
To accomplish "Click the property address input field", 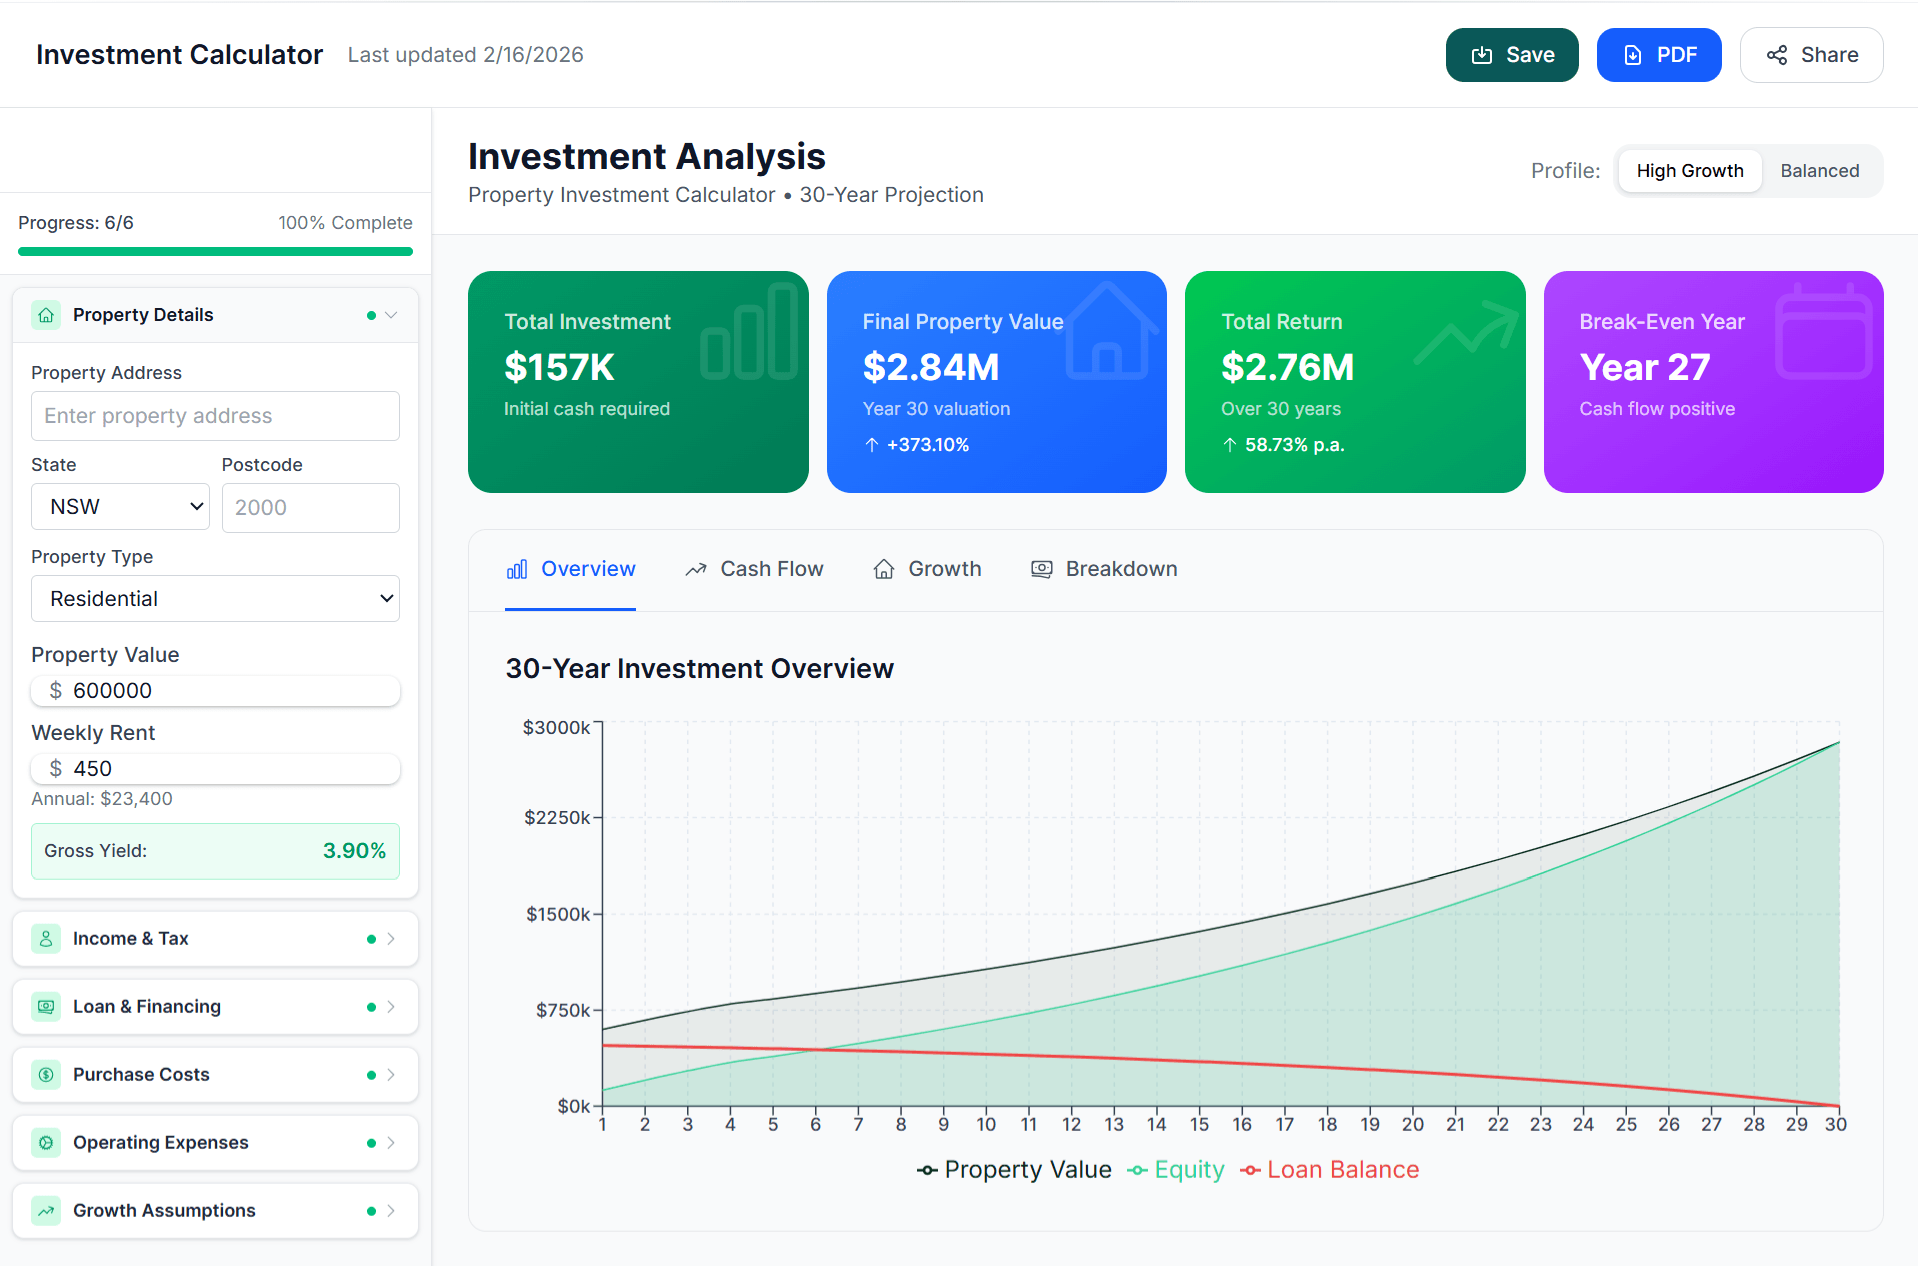I will [x=214, y=415].
